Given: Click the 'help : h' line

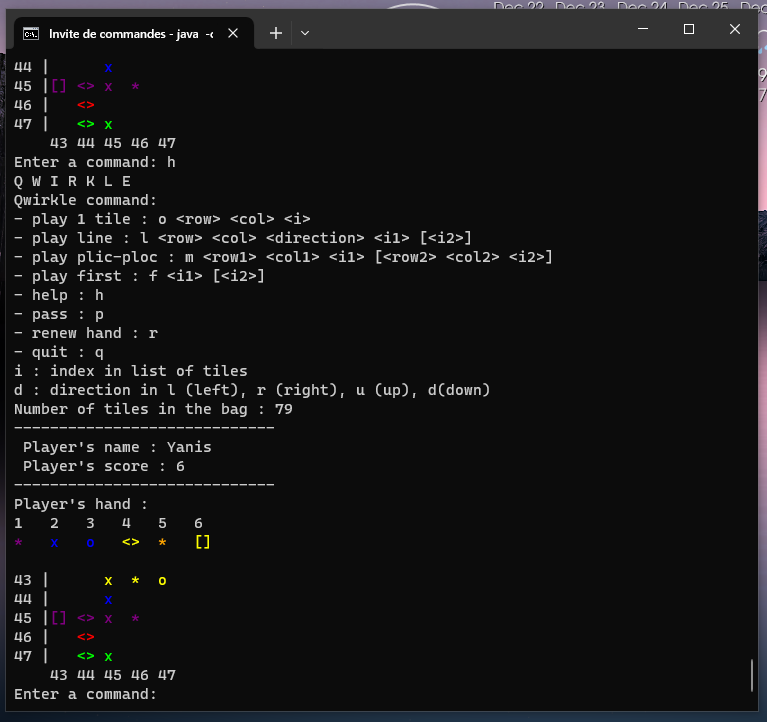Looking at the screenshot, I should pos(59,295).
